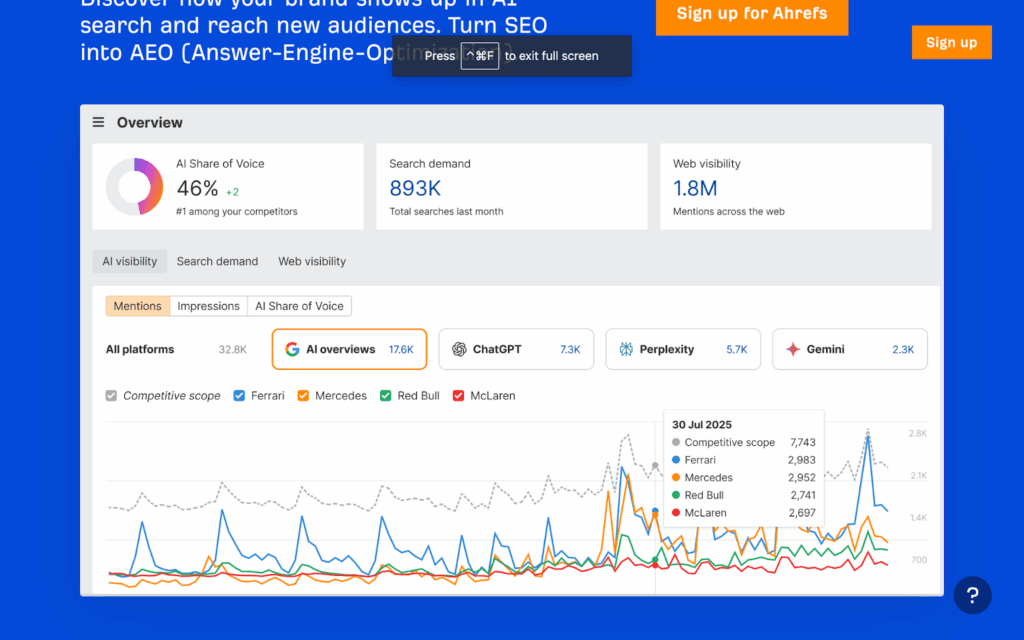The width and height of the screenshot is (1024, 640).
Task: Switch to the AI Share of Voice tab
Action: tap(299, 306)
